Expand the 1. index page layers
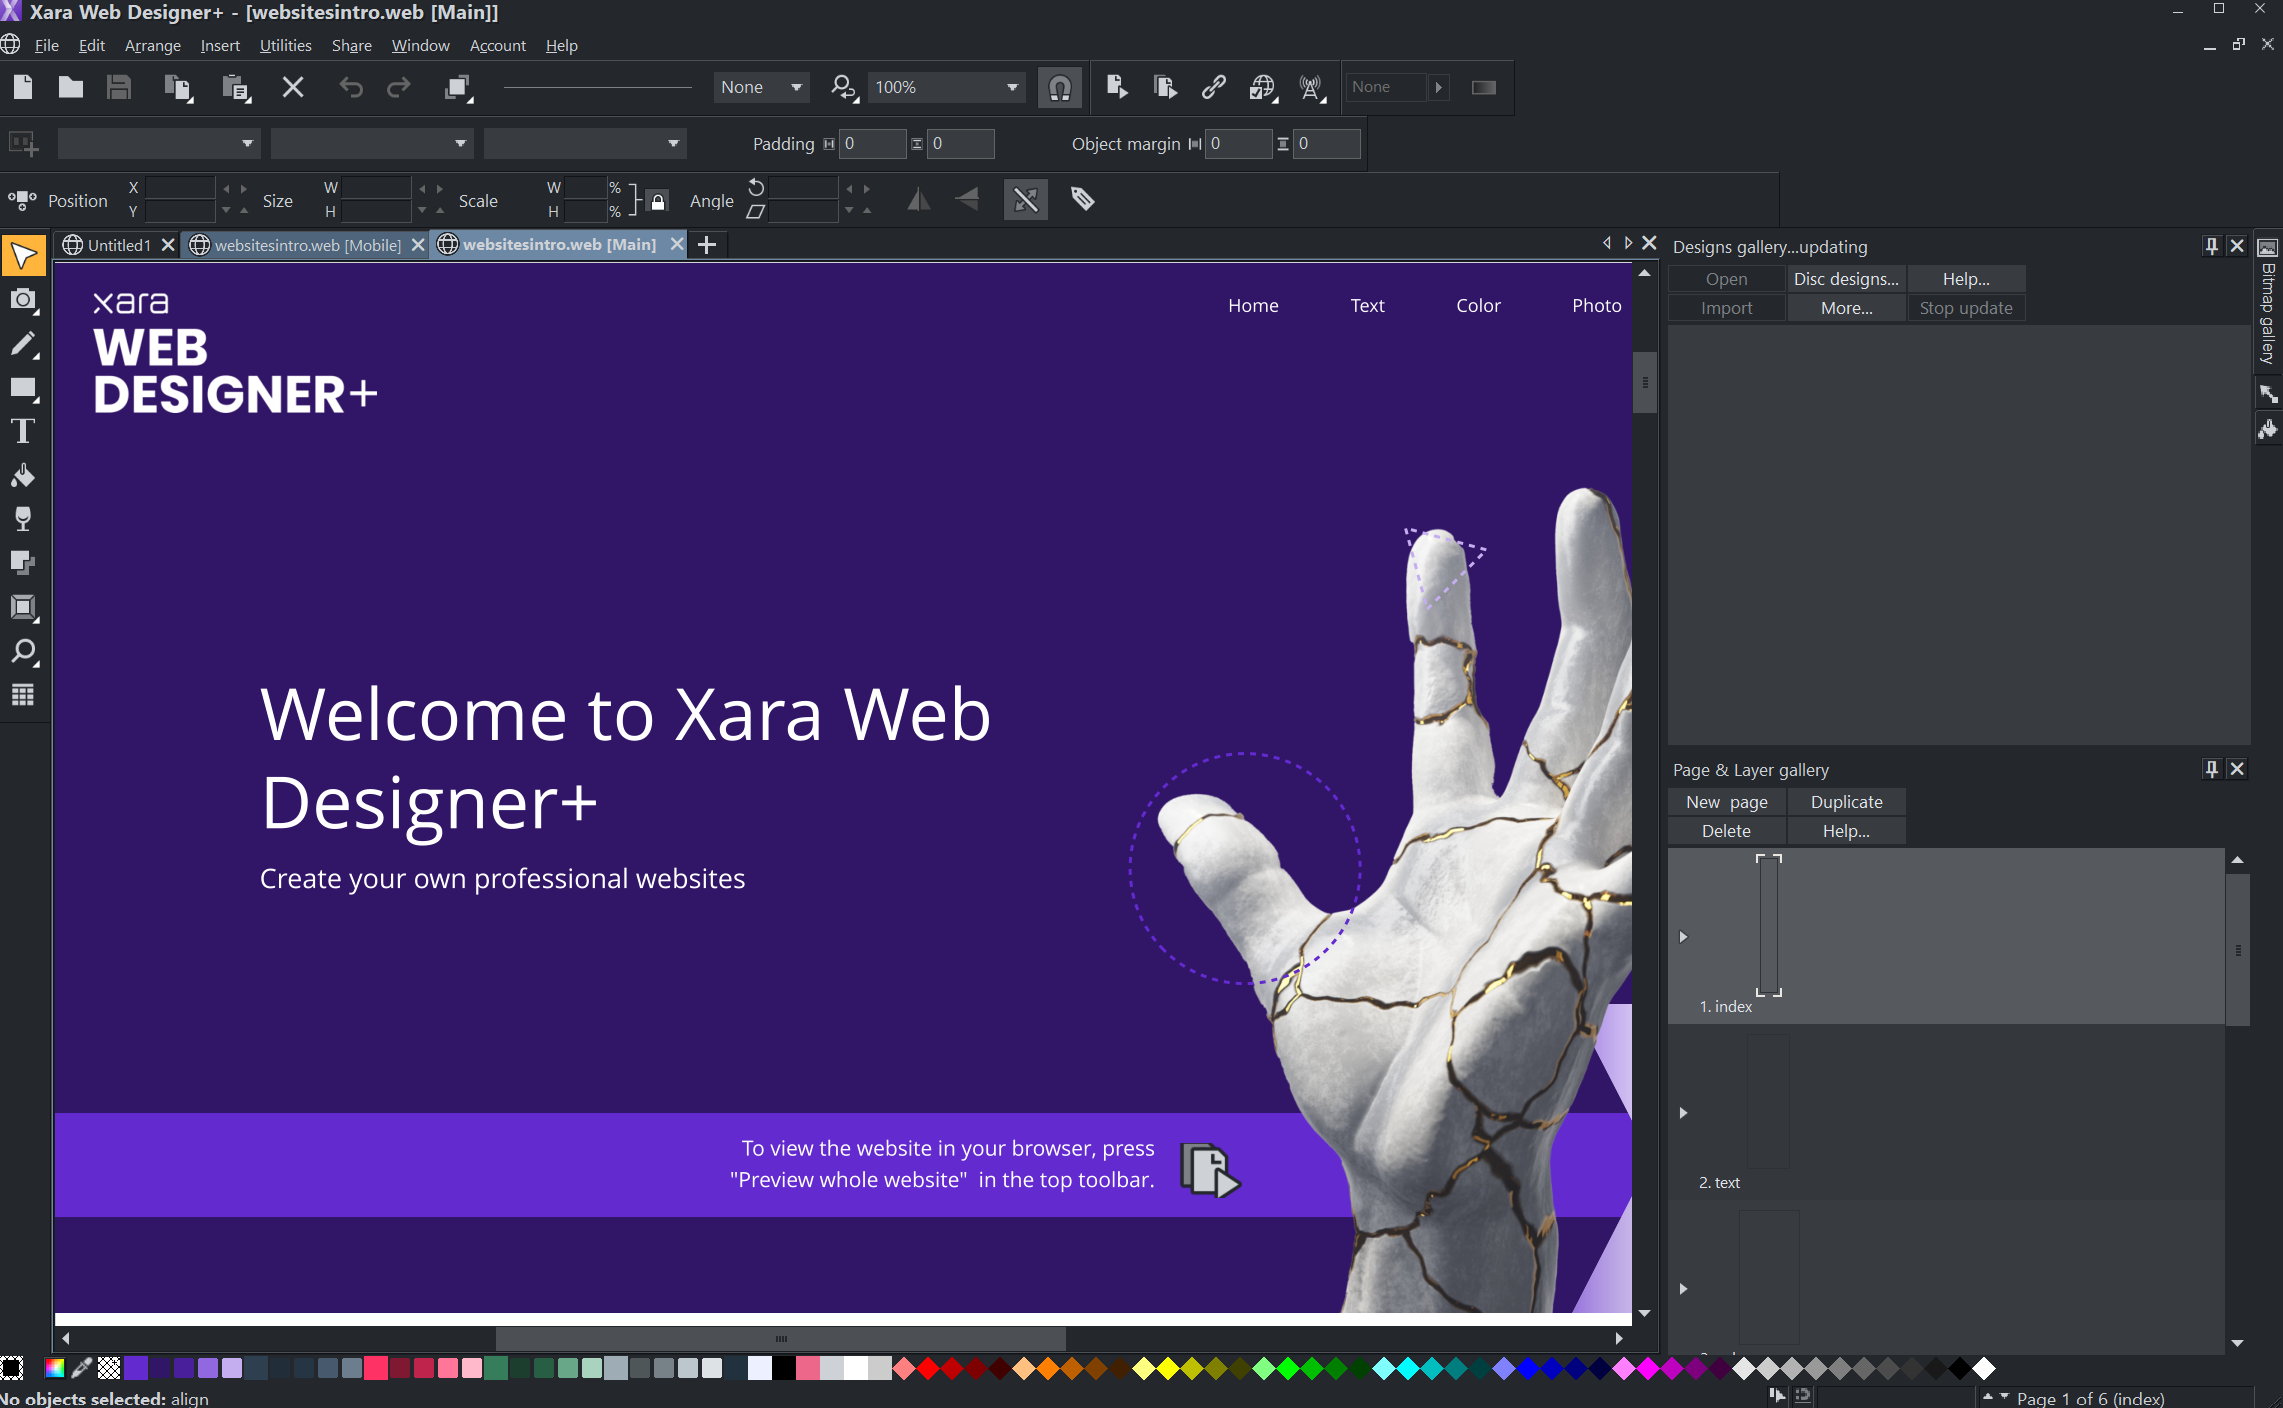 coord(1684,937)
